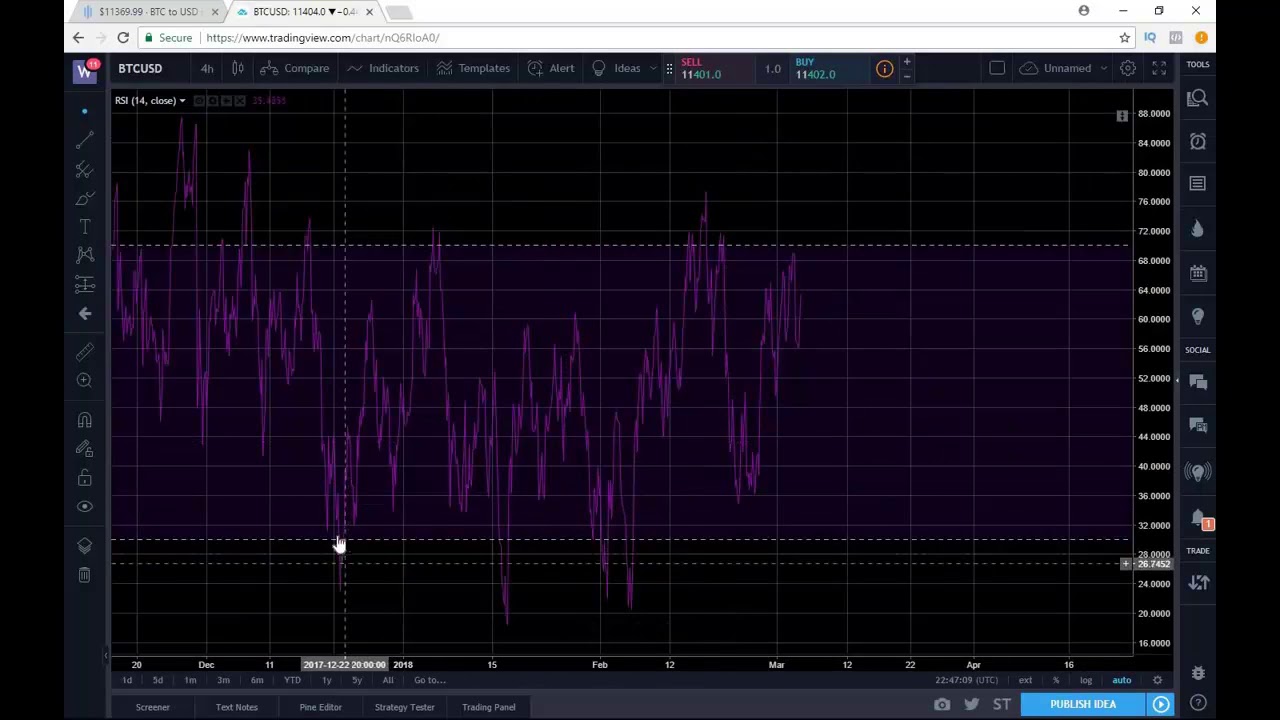The width and height of the screenshot is (1280, 720).
Task: Click the trash icon to remove drawings
Action: [85, 574]
